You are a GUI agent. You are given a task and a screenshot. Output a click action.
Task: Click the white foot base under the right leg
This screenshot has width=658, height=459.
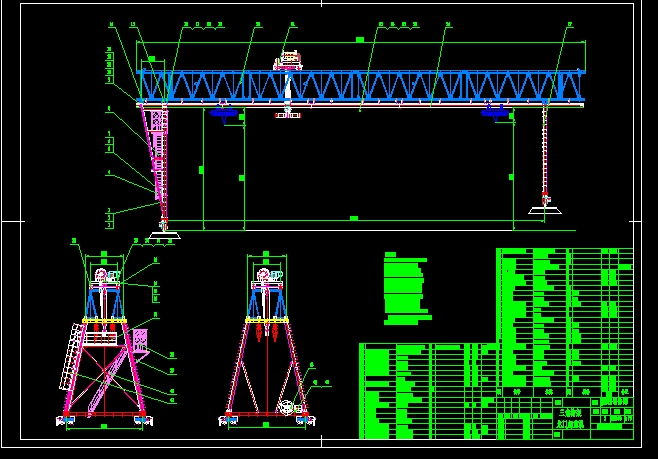coord(545,210)
